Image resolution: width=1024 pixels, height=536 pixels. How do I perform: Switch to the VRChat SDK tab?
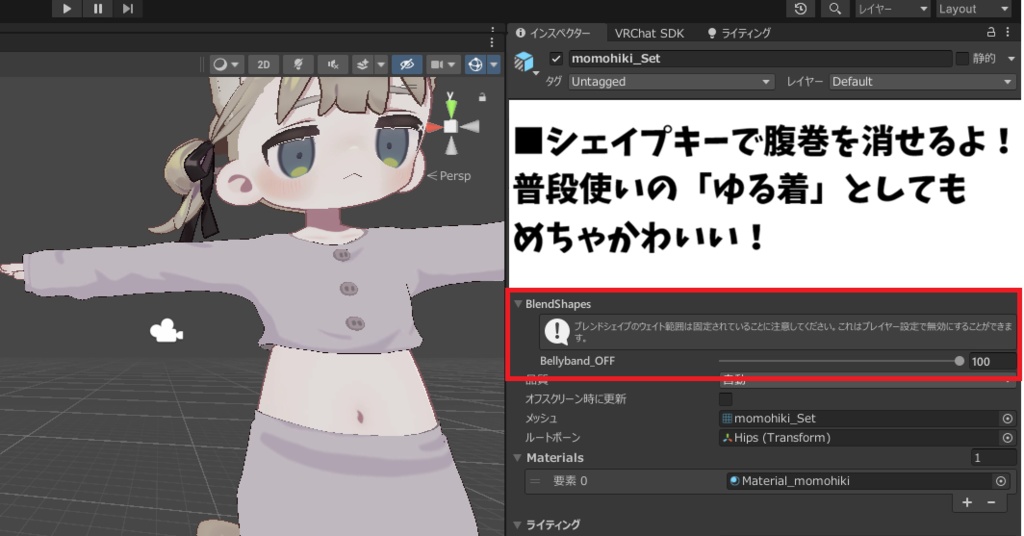click(649, 33)
